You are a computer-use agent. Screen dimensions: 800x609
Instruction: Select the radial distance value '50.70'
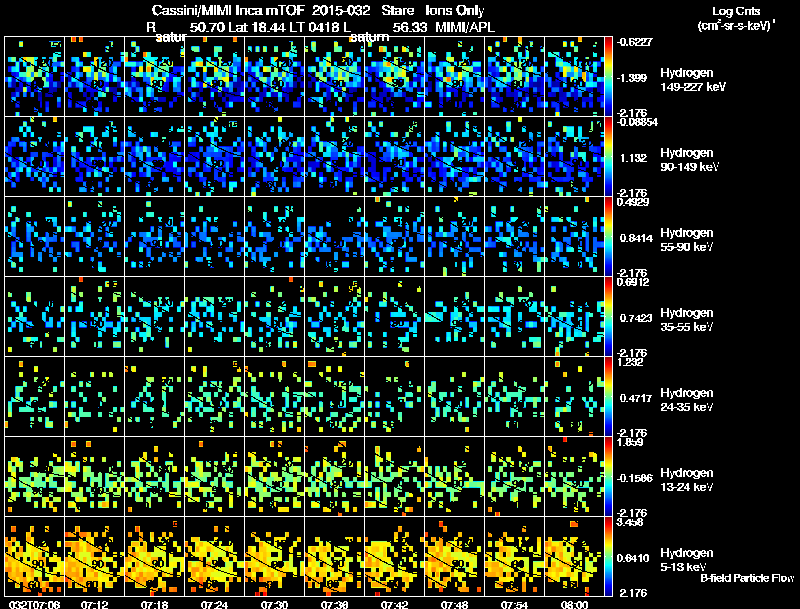tap(207, 27)
